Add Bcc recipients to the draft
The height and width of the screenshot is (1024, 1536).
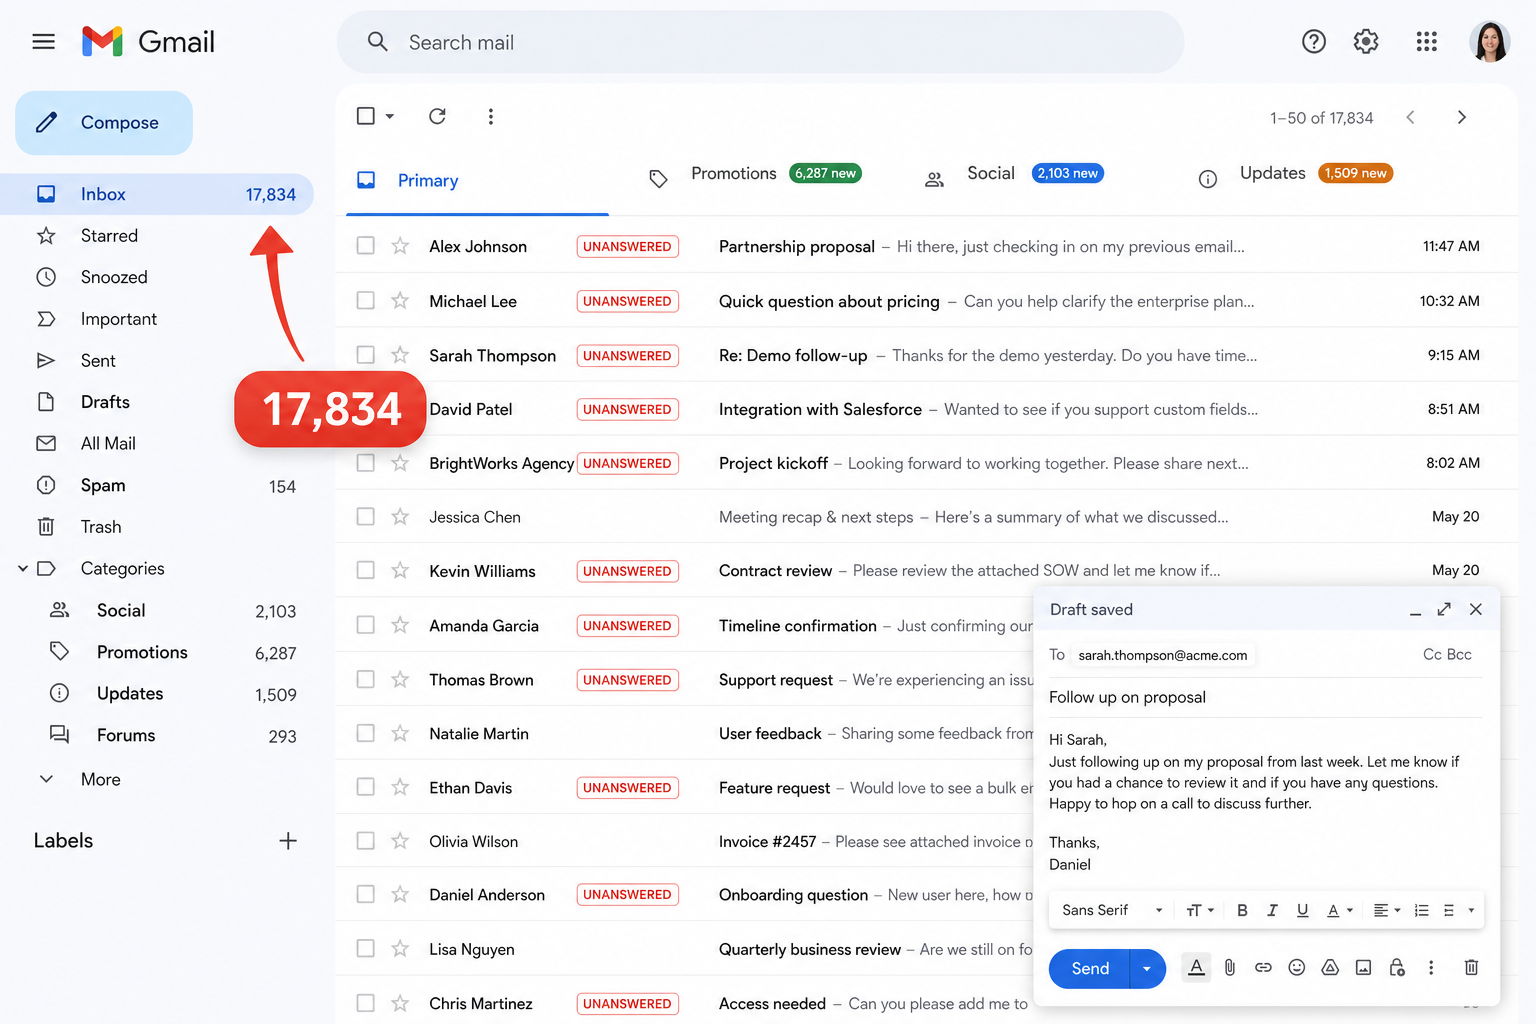click(1460, 654)
